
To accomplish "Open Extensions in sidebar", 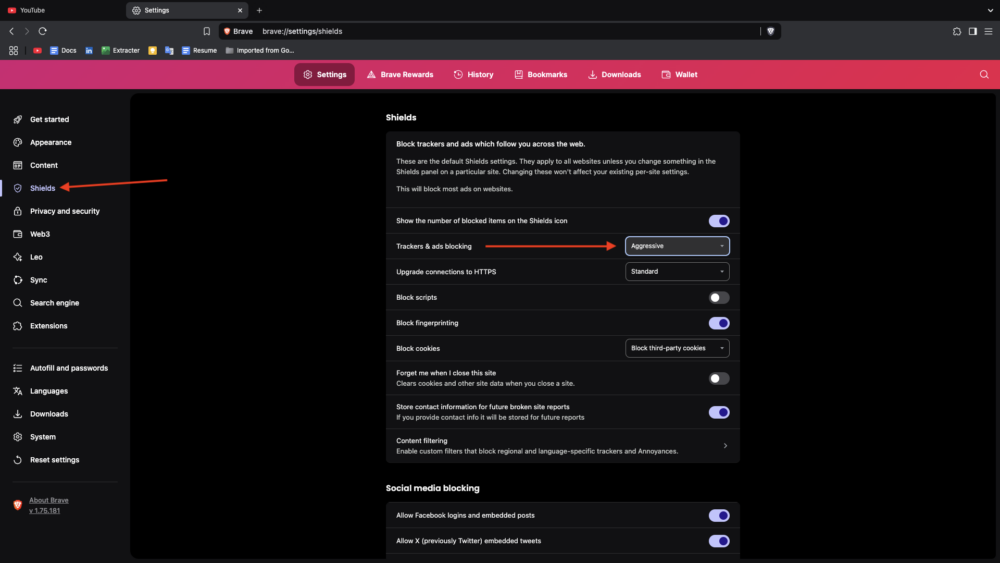I will coord(41,326).
